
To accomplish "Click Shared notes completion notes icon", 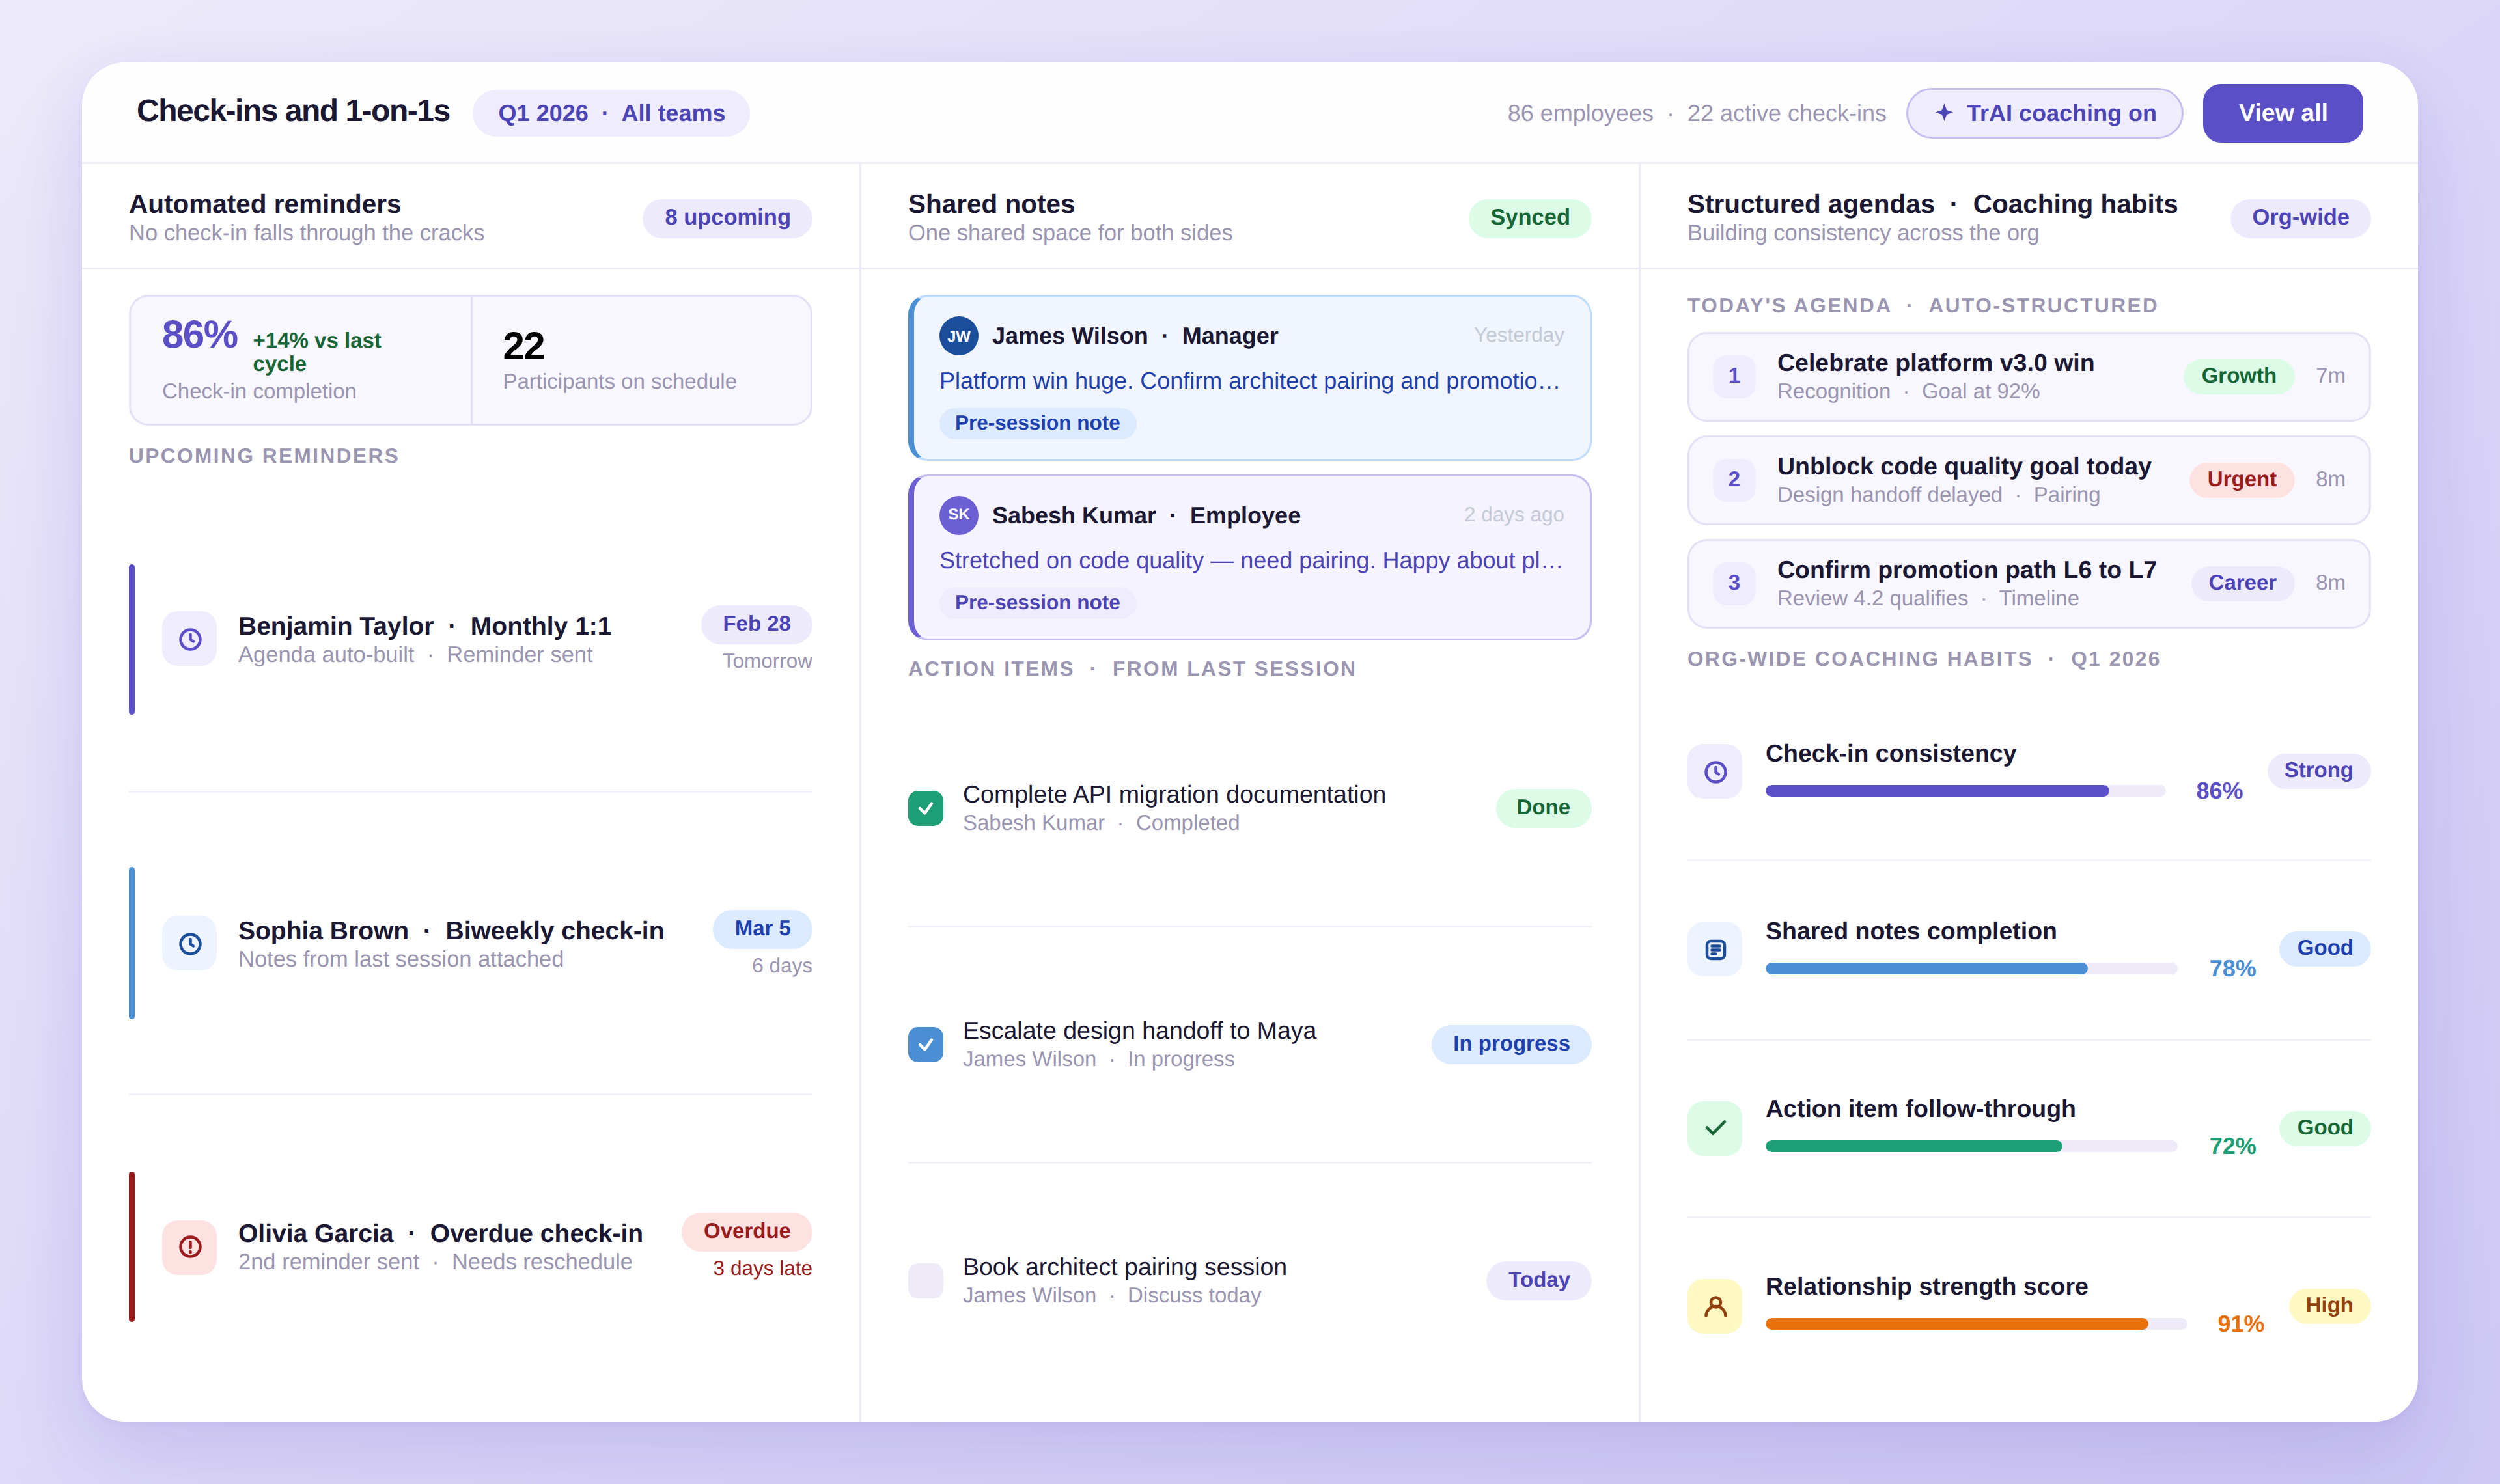I will coord(1715,949).
